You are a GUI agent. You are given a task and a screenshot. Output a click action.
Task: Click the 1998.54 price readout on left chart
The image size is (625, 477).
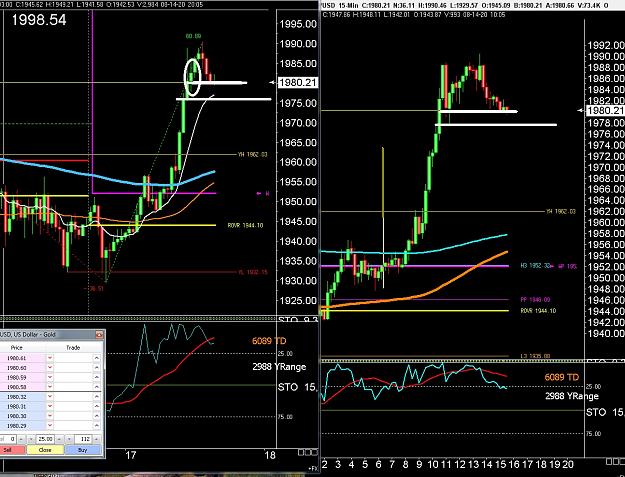tap(39, 20)
